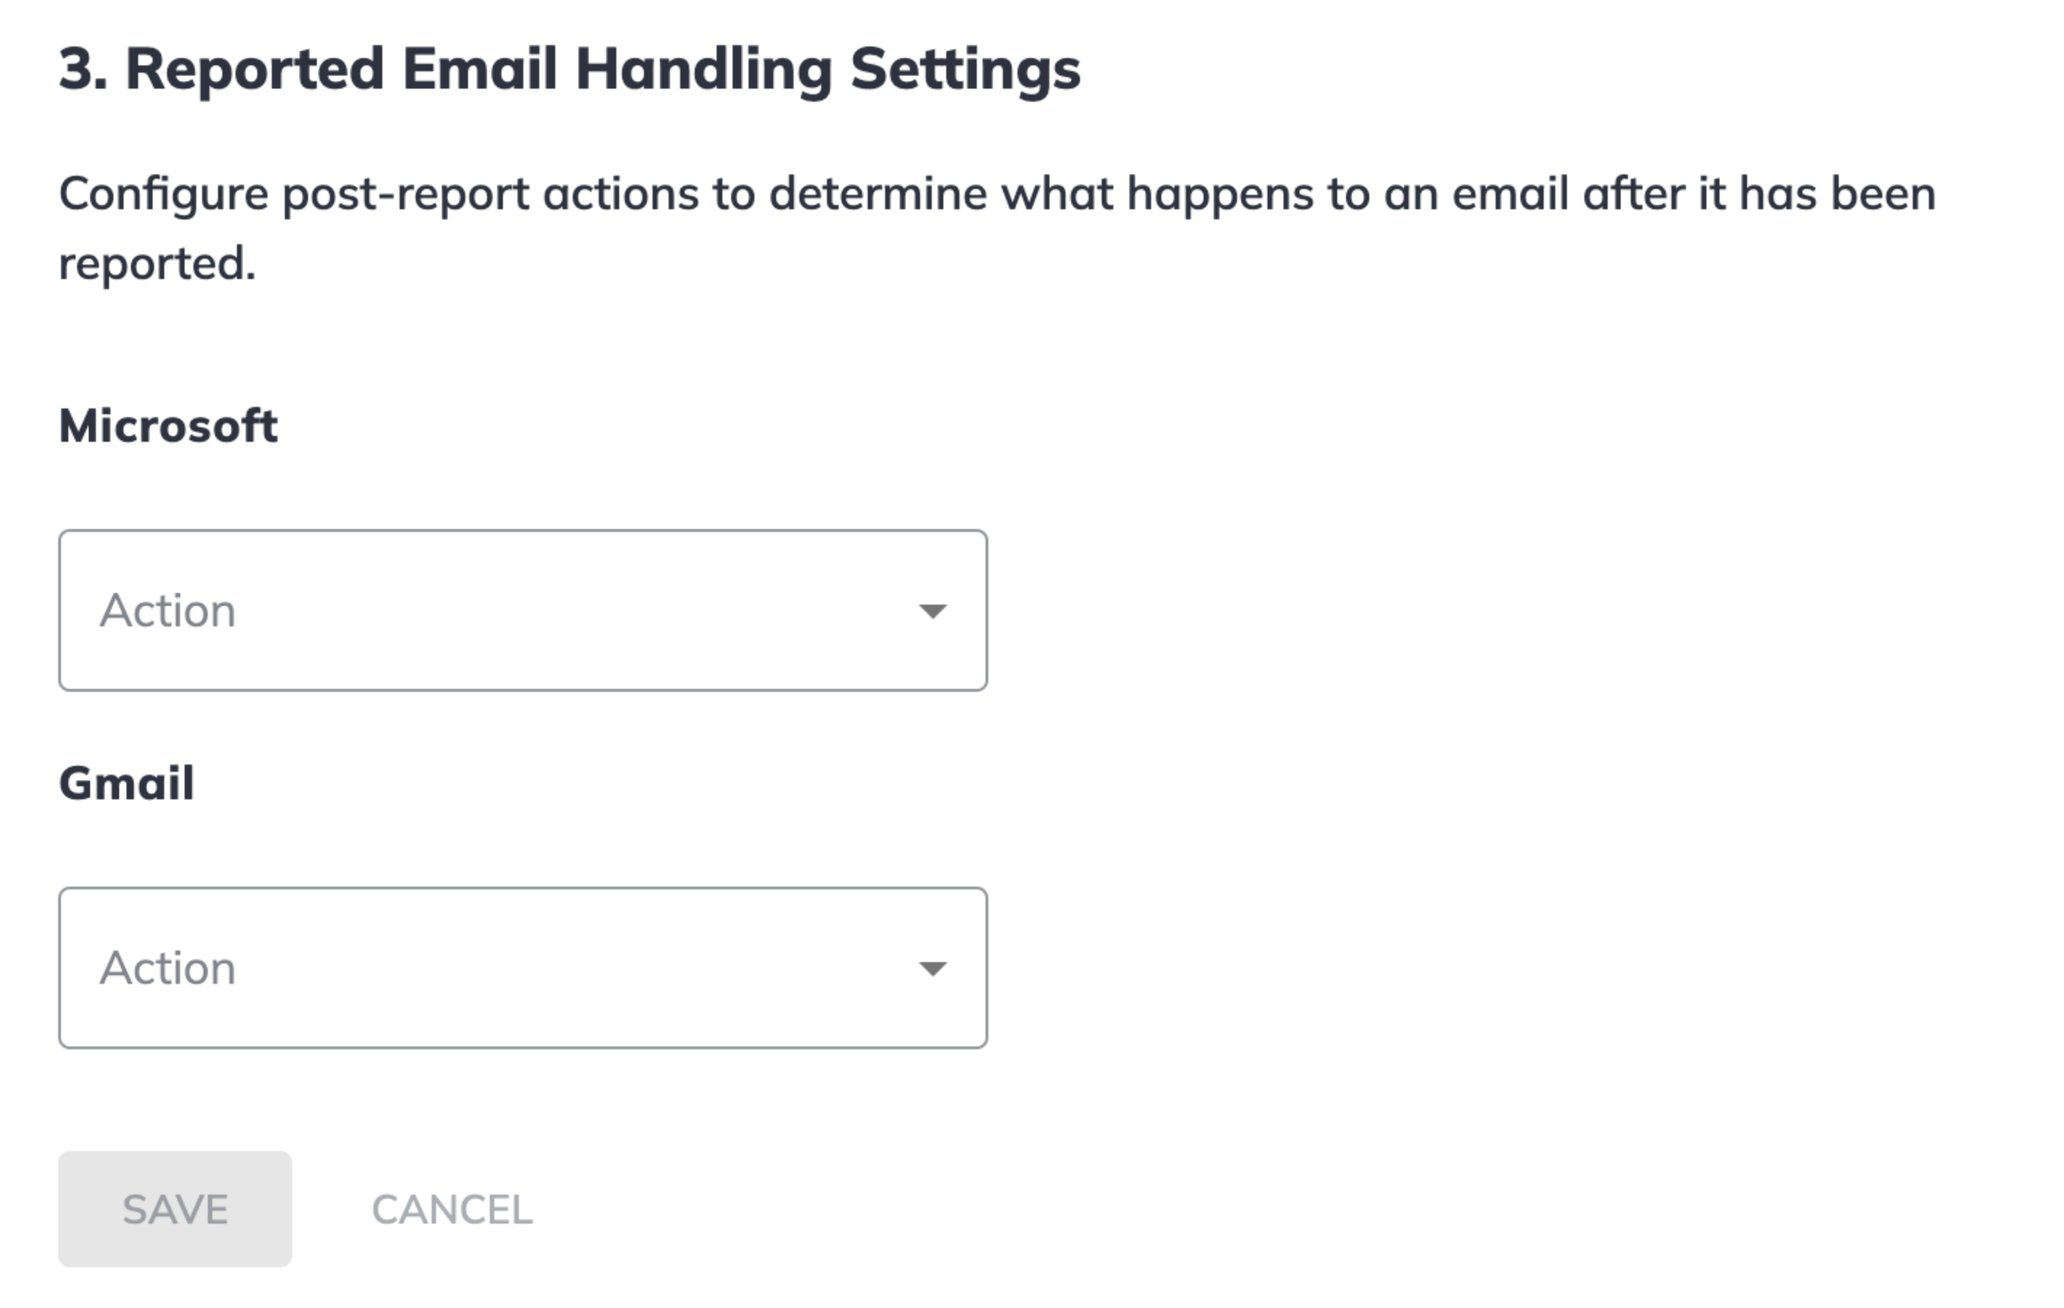This screenshot has height=1308, width=2064.
Task: Click the Action placeholder text under Microsoft
Action: [x=168, y=610]
